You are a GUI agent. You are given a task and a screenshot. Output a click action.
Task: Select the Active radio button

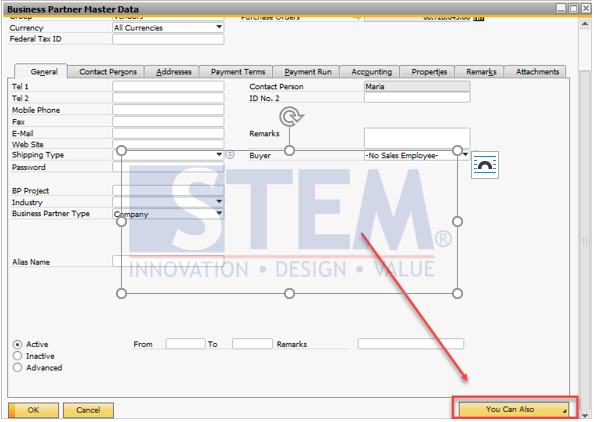tap(17, 344)
